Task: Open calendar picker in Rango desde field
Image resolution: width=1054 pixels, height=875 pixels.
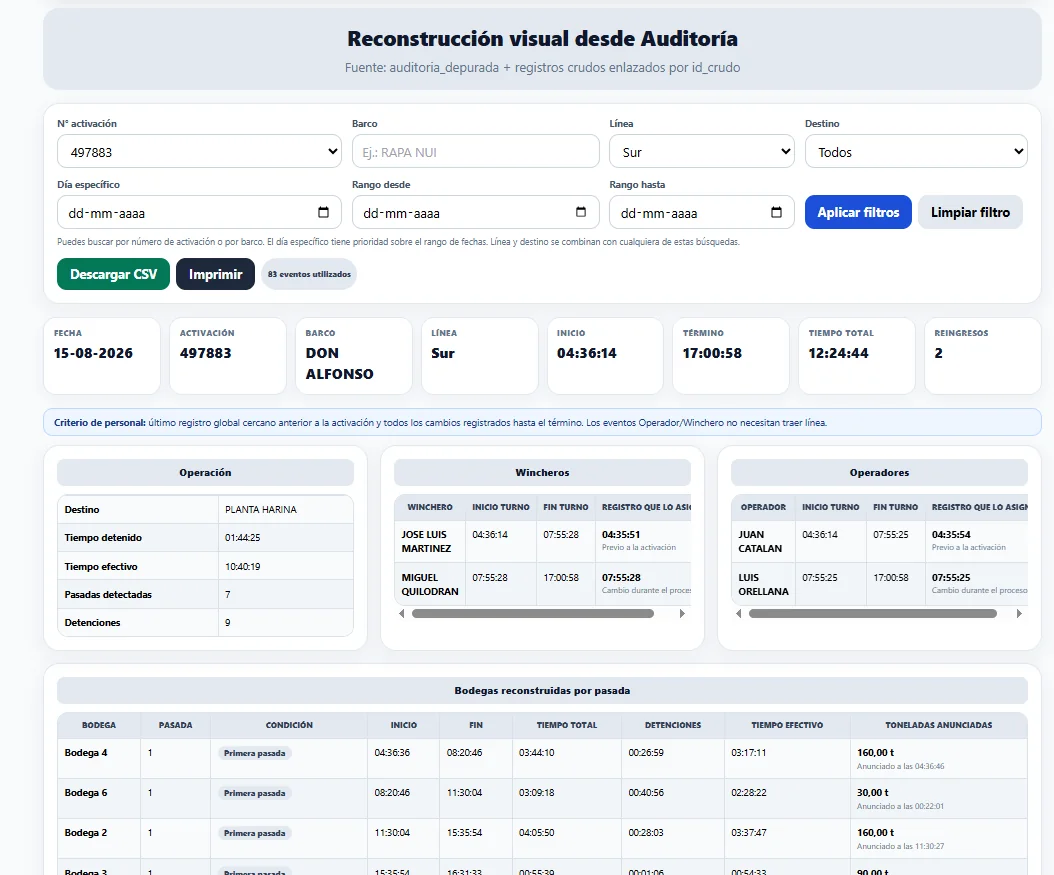Action: (x=581, y=212)
